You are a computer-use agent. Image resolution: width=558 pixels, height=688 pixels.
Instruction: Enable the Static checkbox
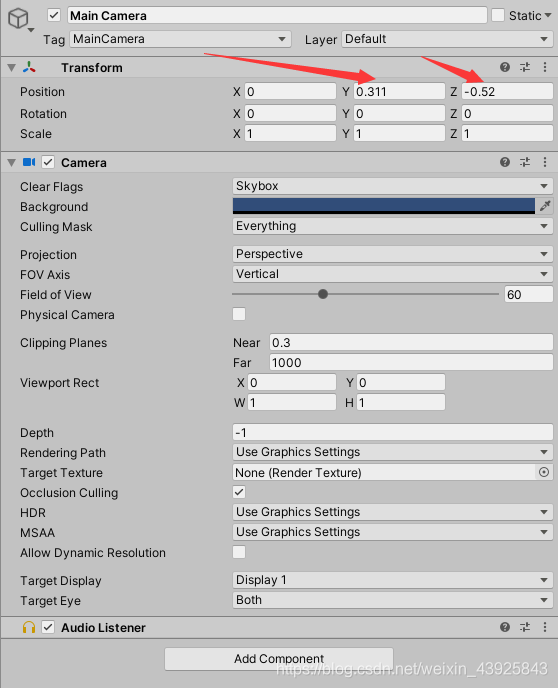tap(498, 15)
